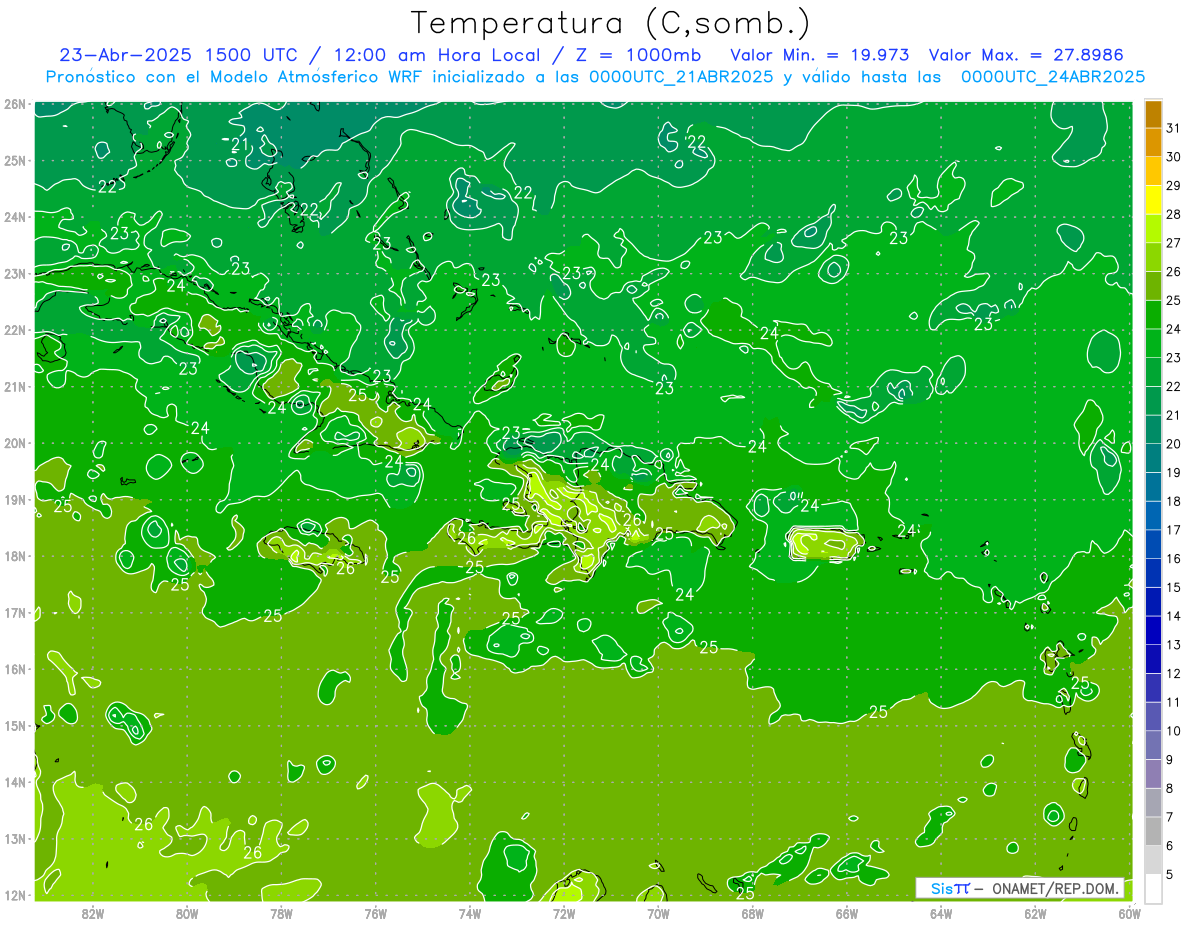Click the '24N' latitude axis label
Image resolution: width=1200 pixels, height=927 pixels.
(15, 217)
